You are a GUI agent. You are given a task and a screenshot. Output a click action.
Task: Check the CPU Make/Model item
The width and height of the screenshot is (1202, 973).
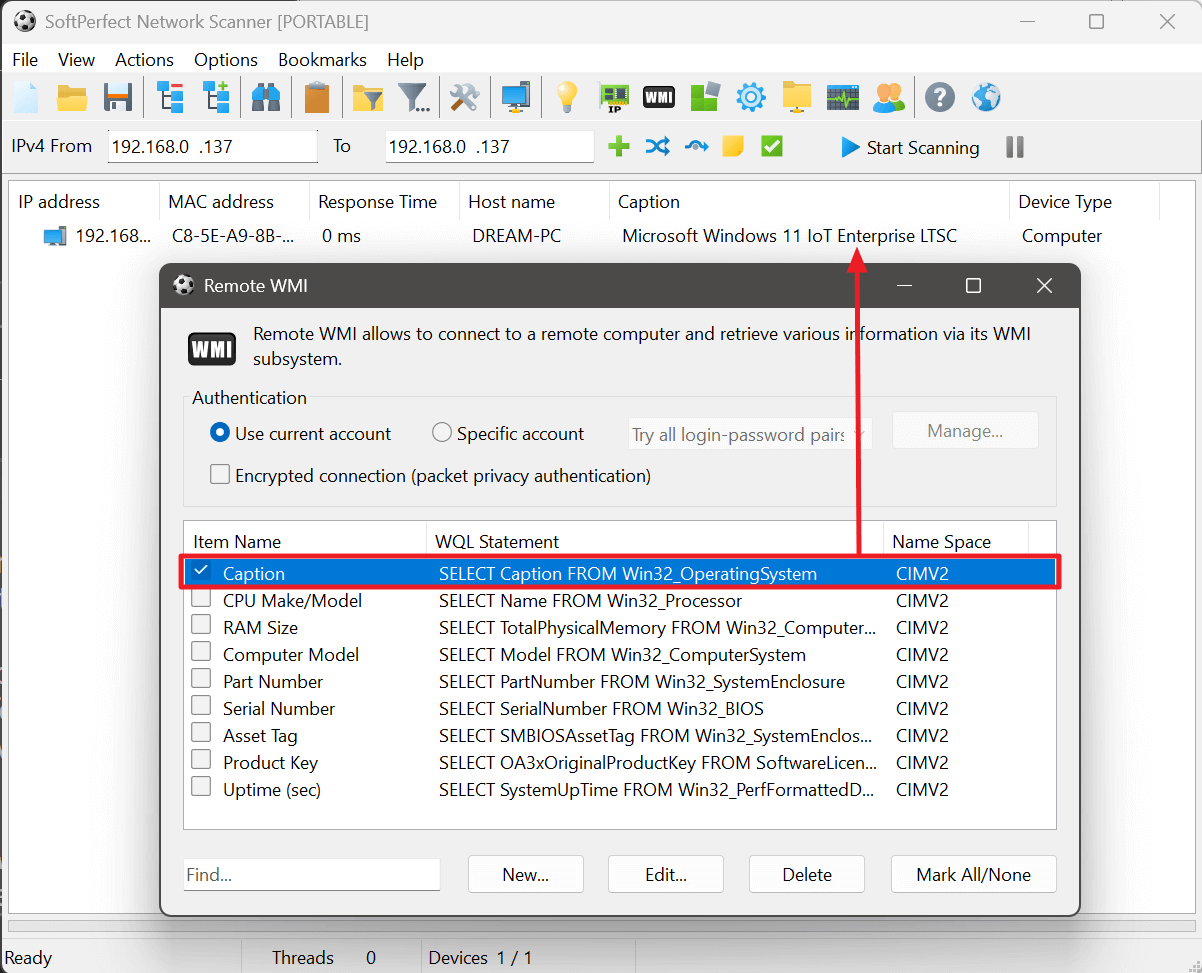click(202, 600)
